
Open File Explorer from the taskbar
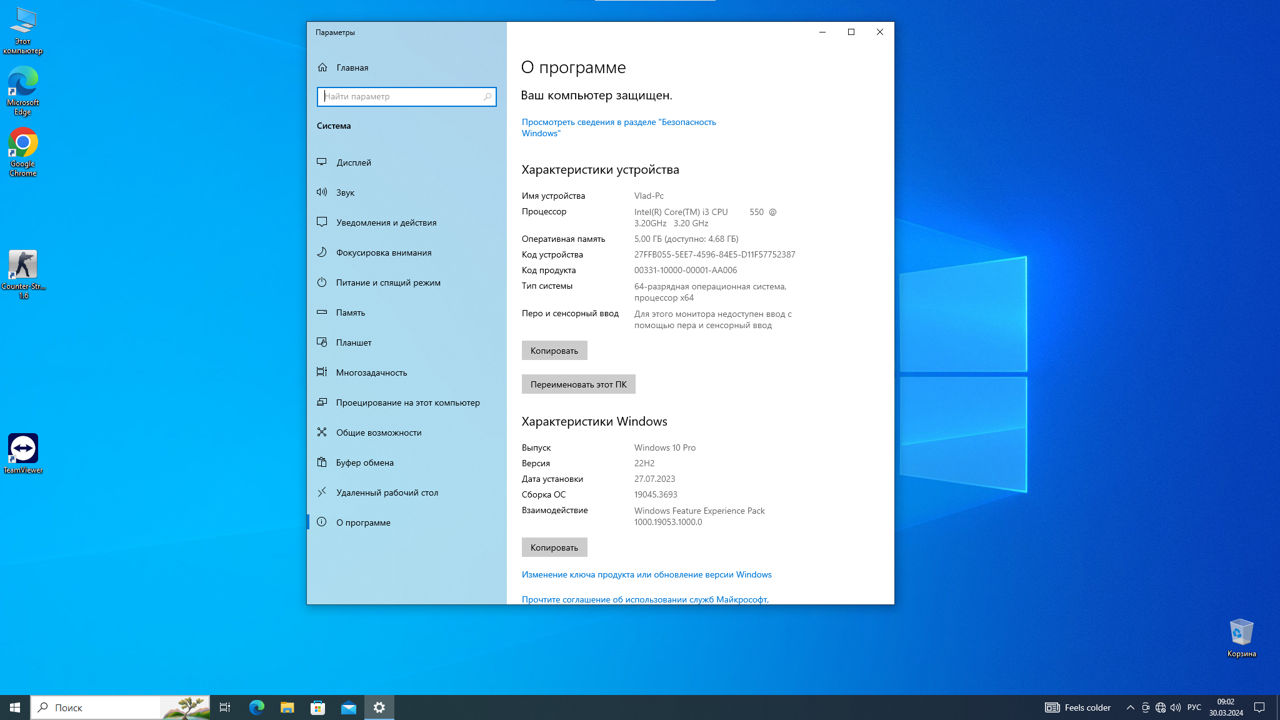(x=287, y=707)
